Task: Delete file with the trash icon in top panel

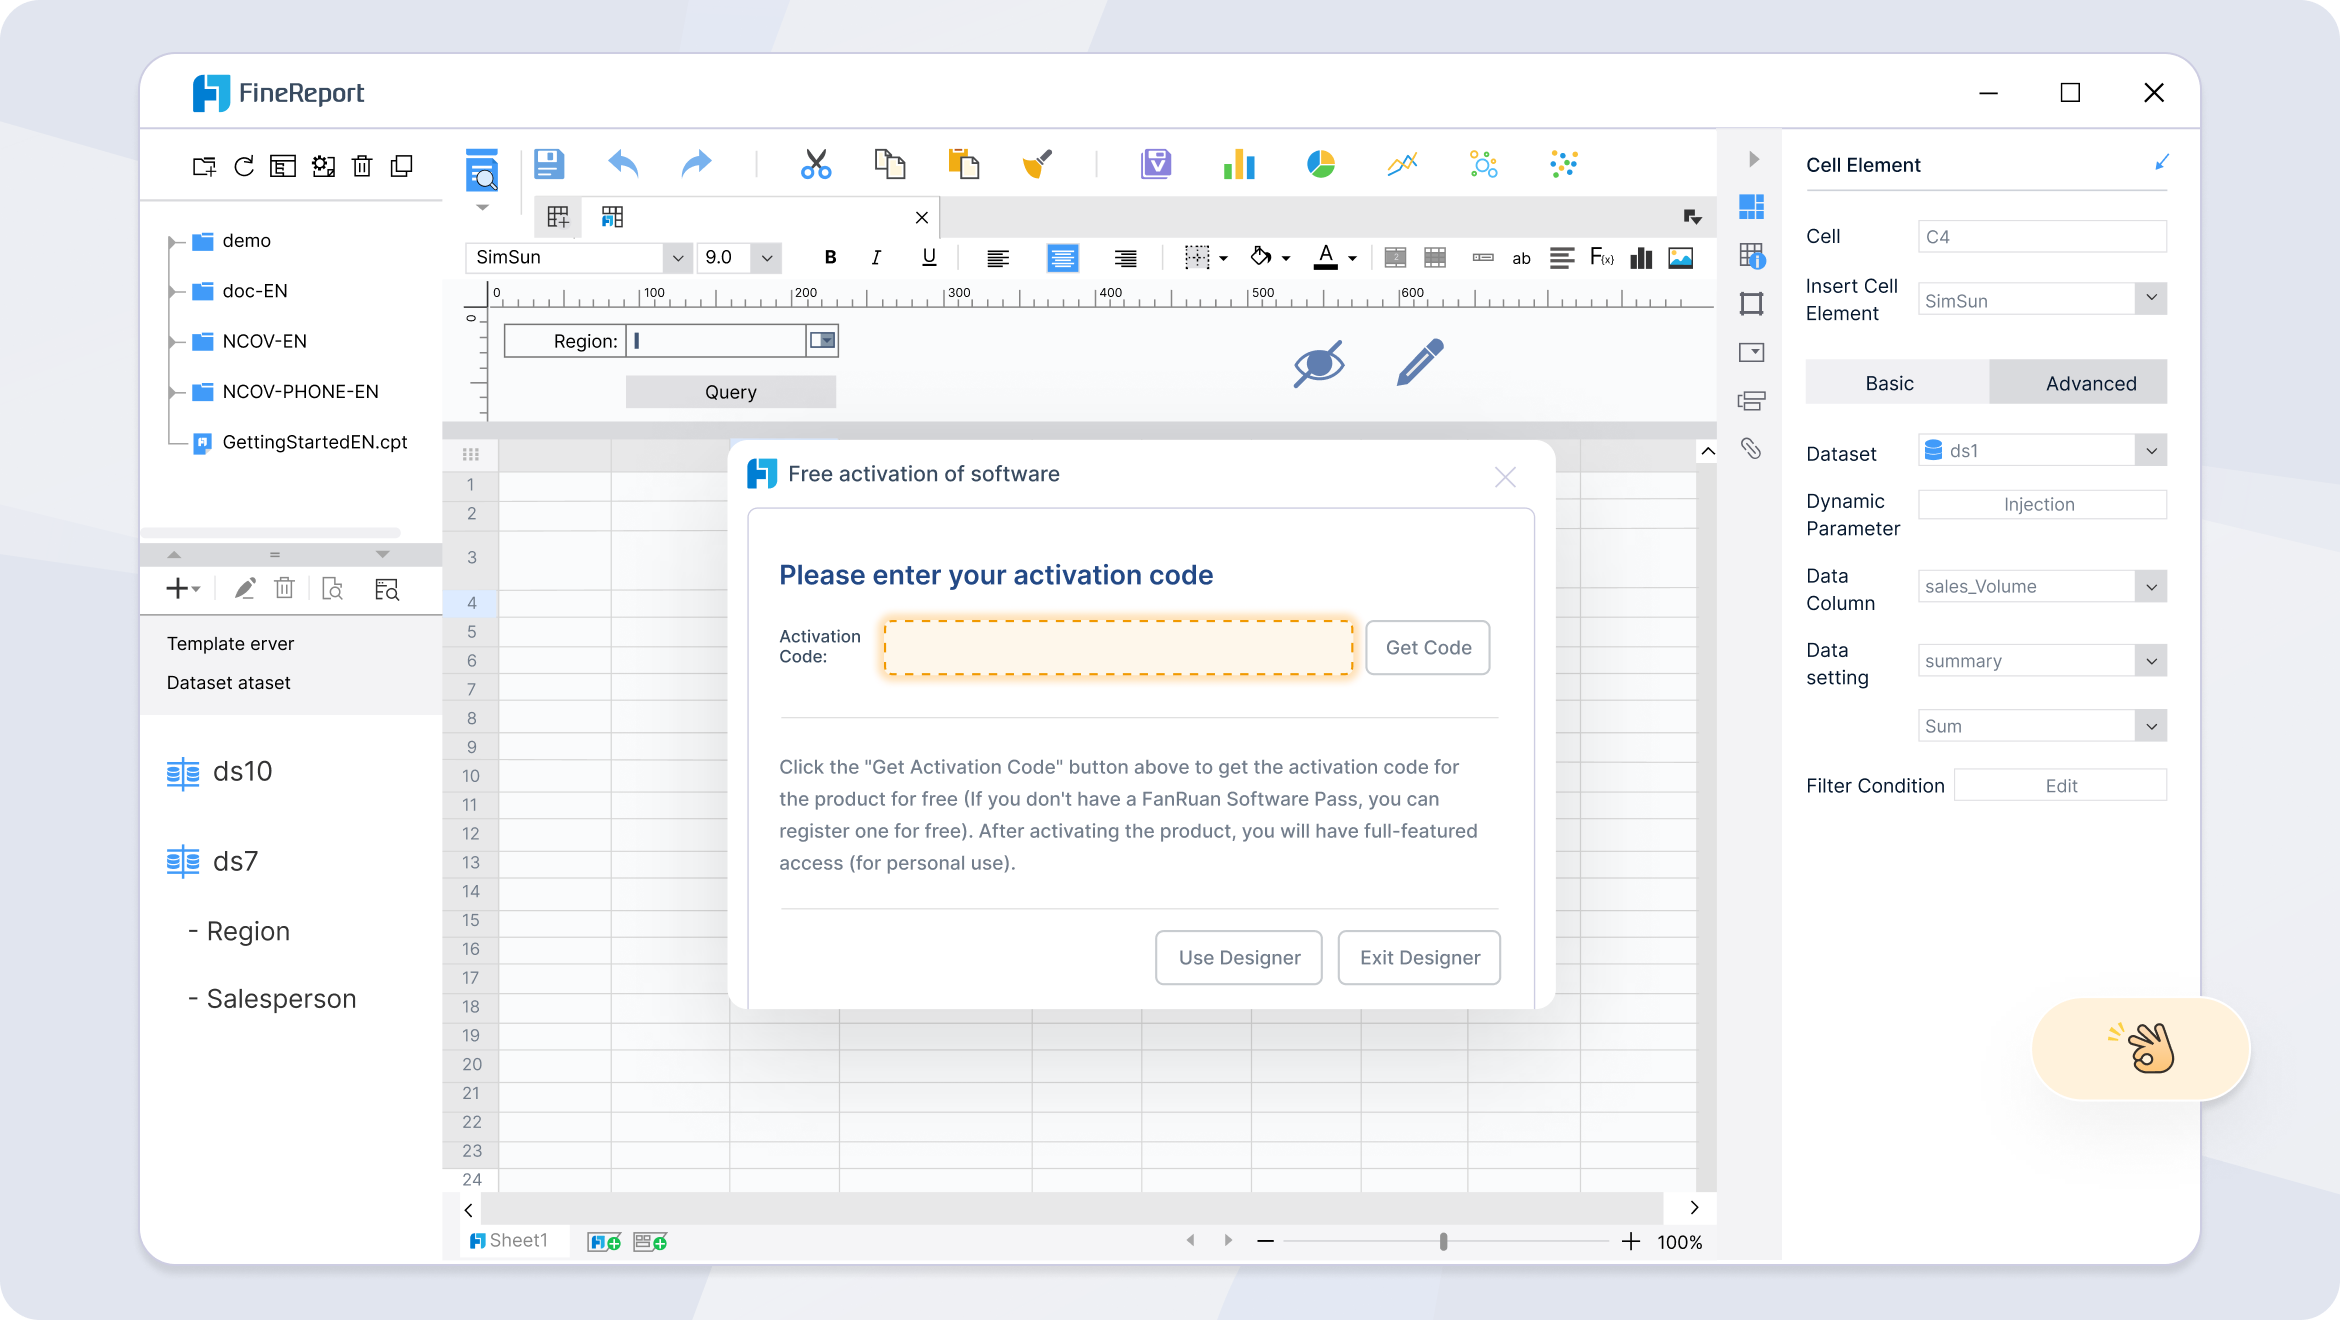Action: [x=362, y=166]
